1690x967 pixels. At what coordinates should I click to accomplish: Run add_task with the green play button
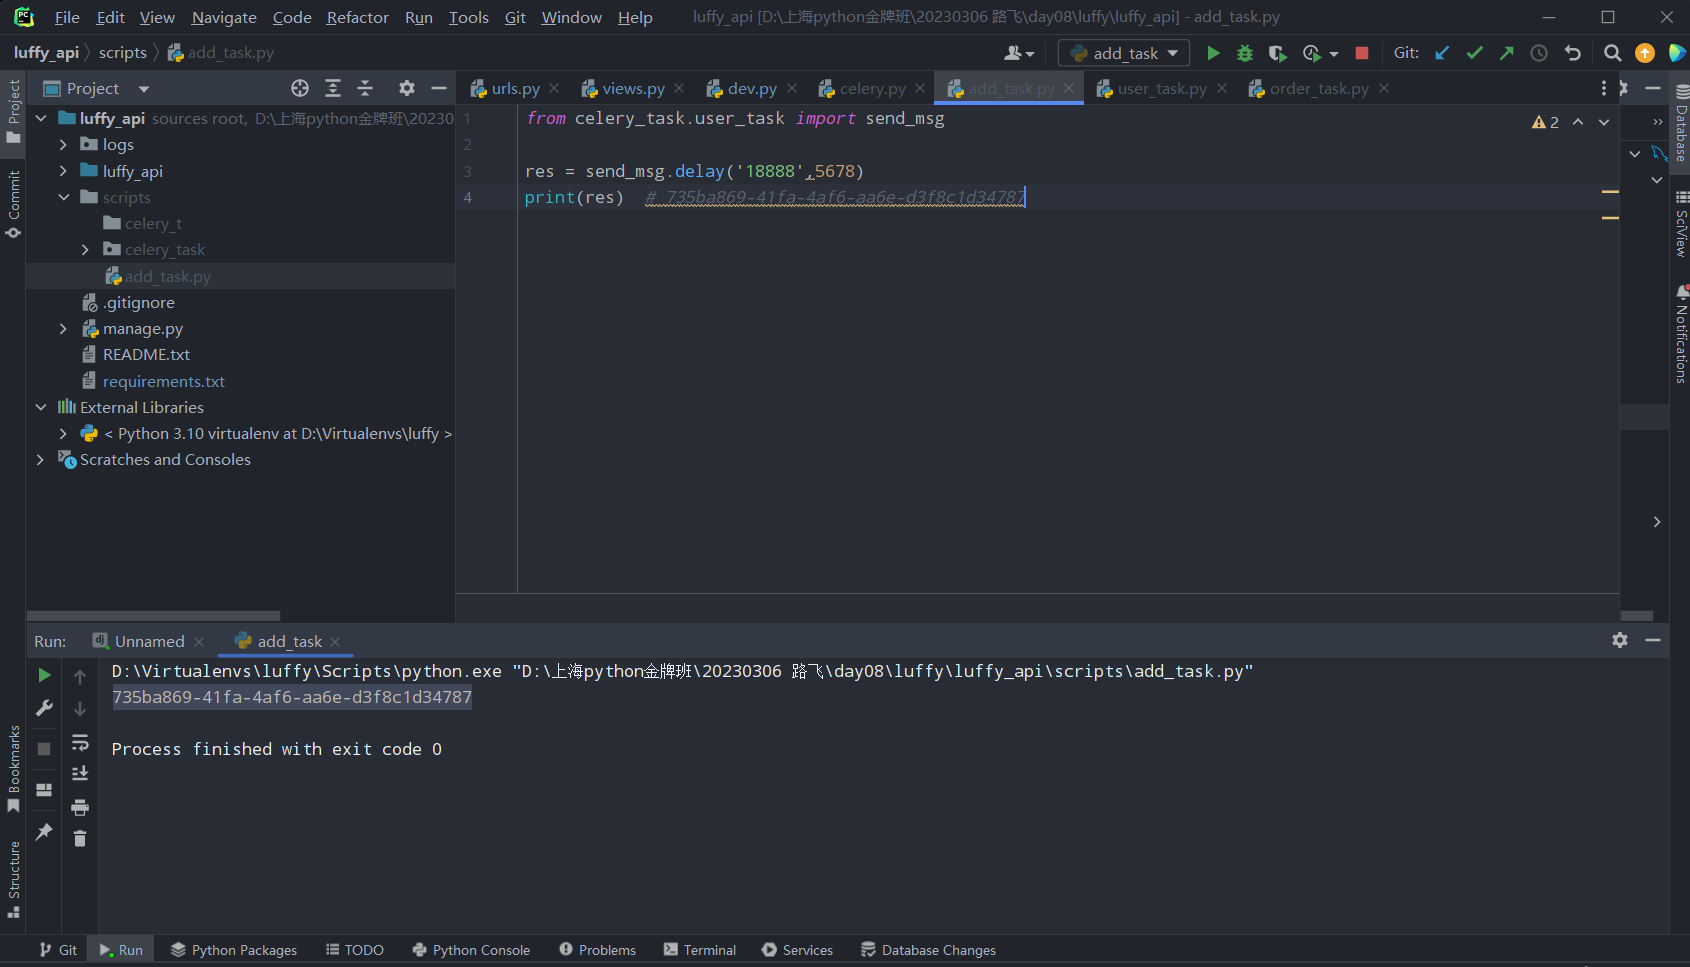pos(1213,53)
